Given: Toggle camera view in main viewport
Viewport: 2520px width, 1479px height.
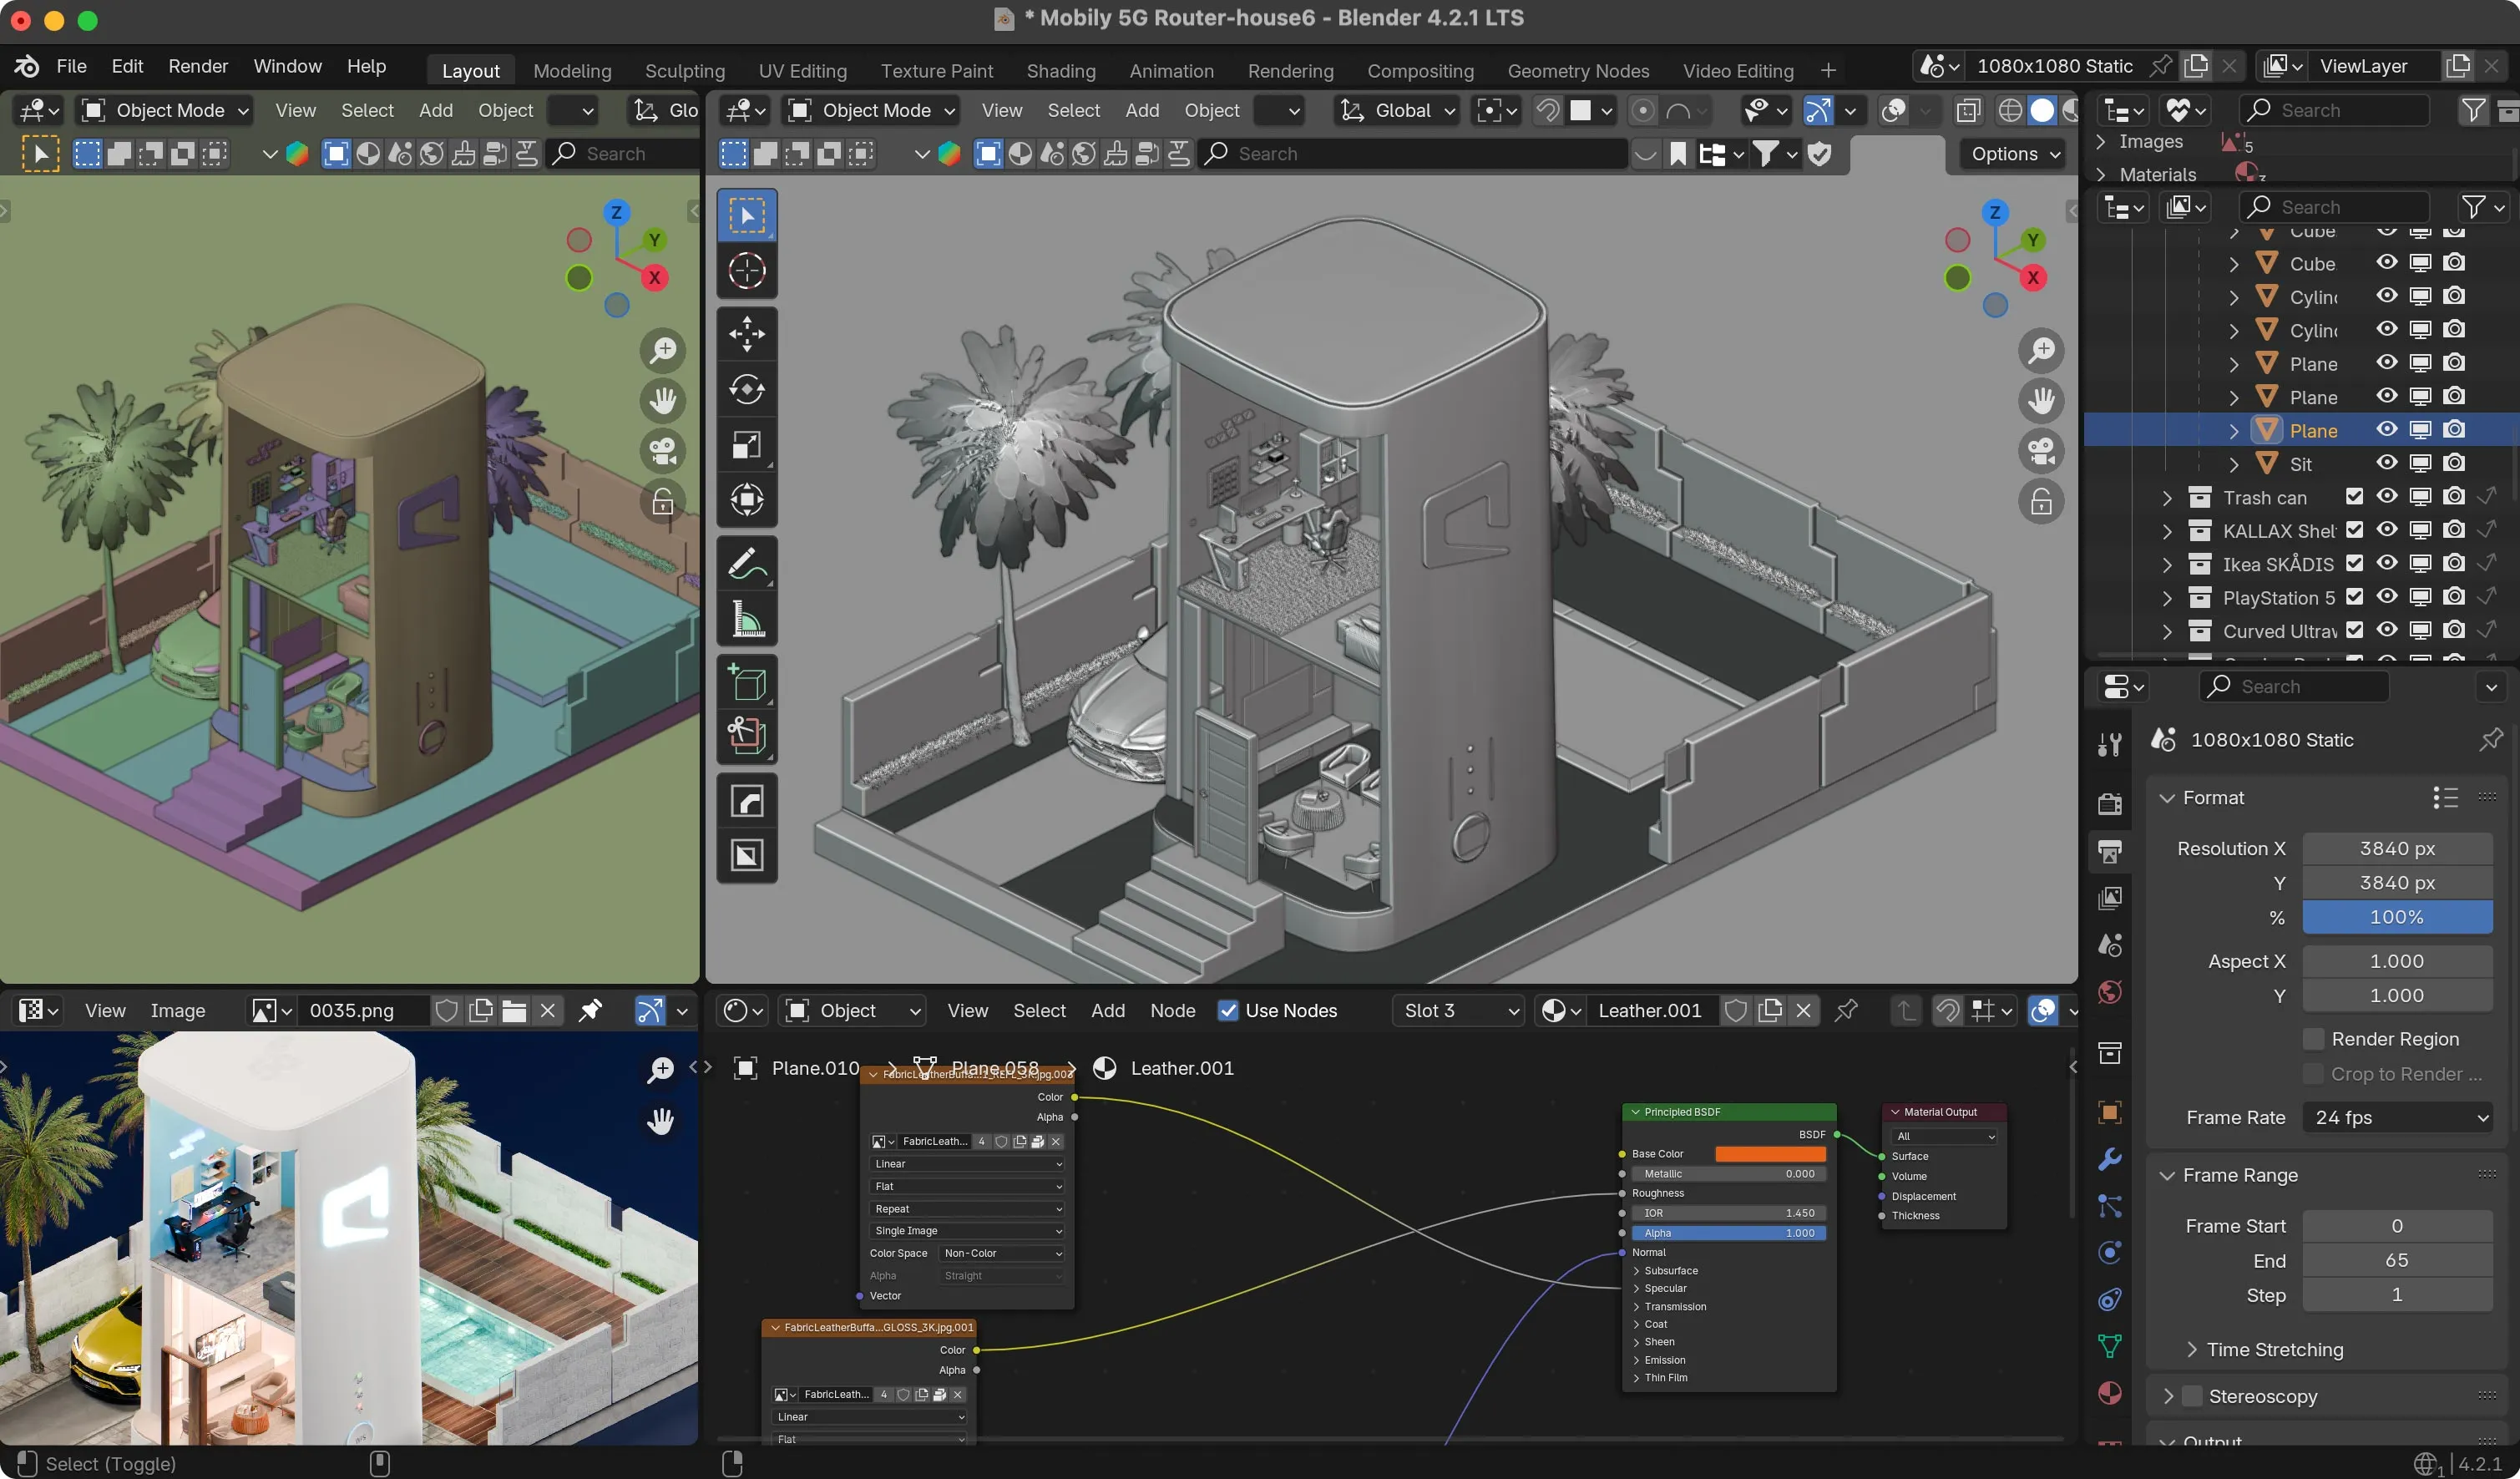Looking at the screenshot, I should coord(2041,451).
